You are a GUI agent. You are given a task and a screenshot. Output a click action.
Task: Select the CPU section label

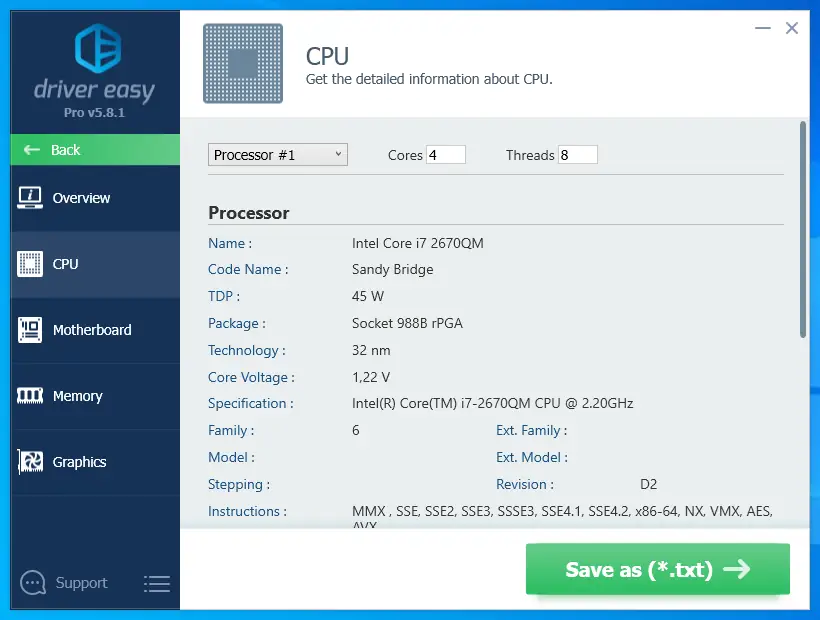pos(65,264)
